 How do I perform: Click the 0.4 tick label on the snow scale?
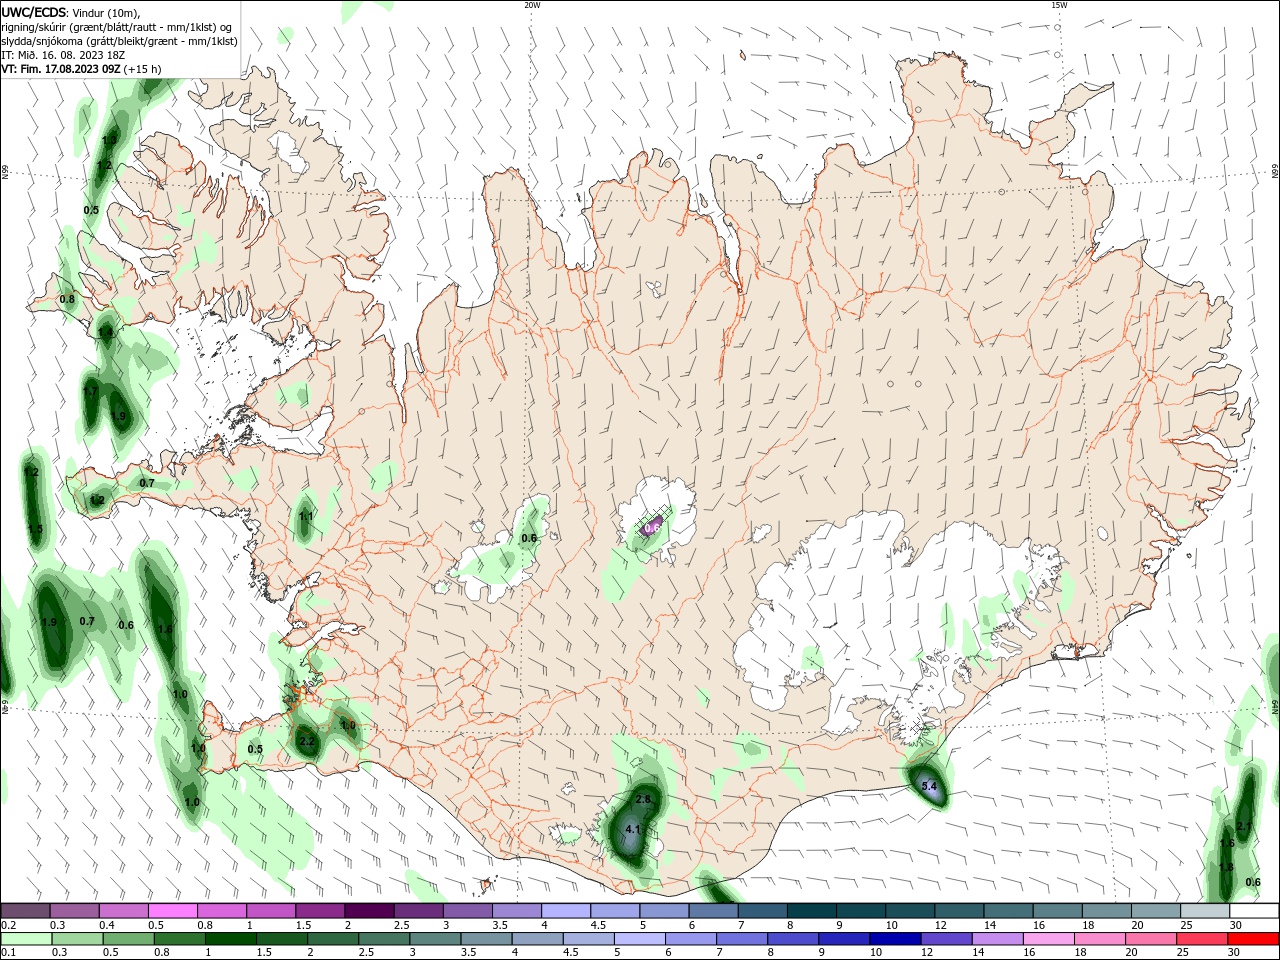click(107, 926)
